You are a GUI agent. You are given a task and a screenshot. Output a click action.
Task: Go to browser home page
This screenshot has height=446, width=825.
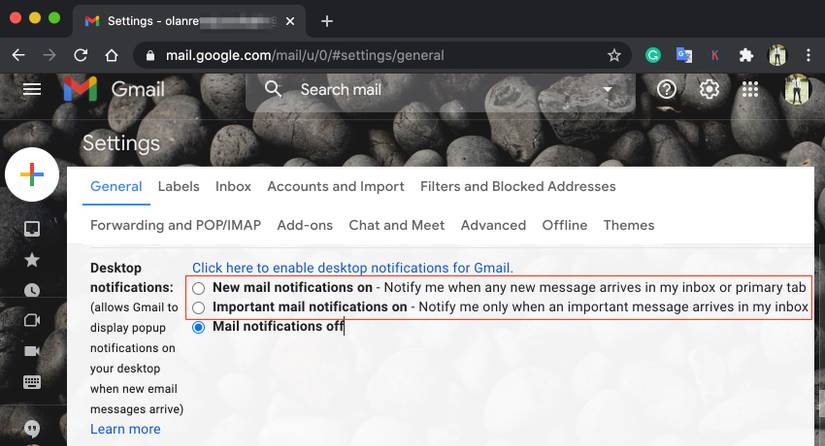click(x=112, y=55)
